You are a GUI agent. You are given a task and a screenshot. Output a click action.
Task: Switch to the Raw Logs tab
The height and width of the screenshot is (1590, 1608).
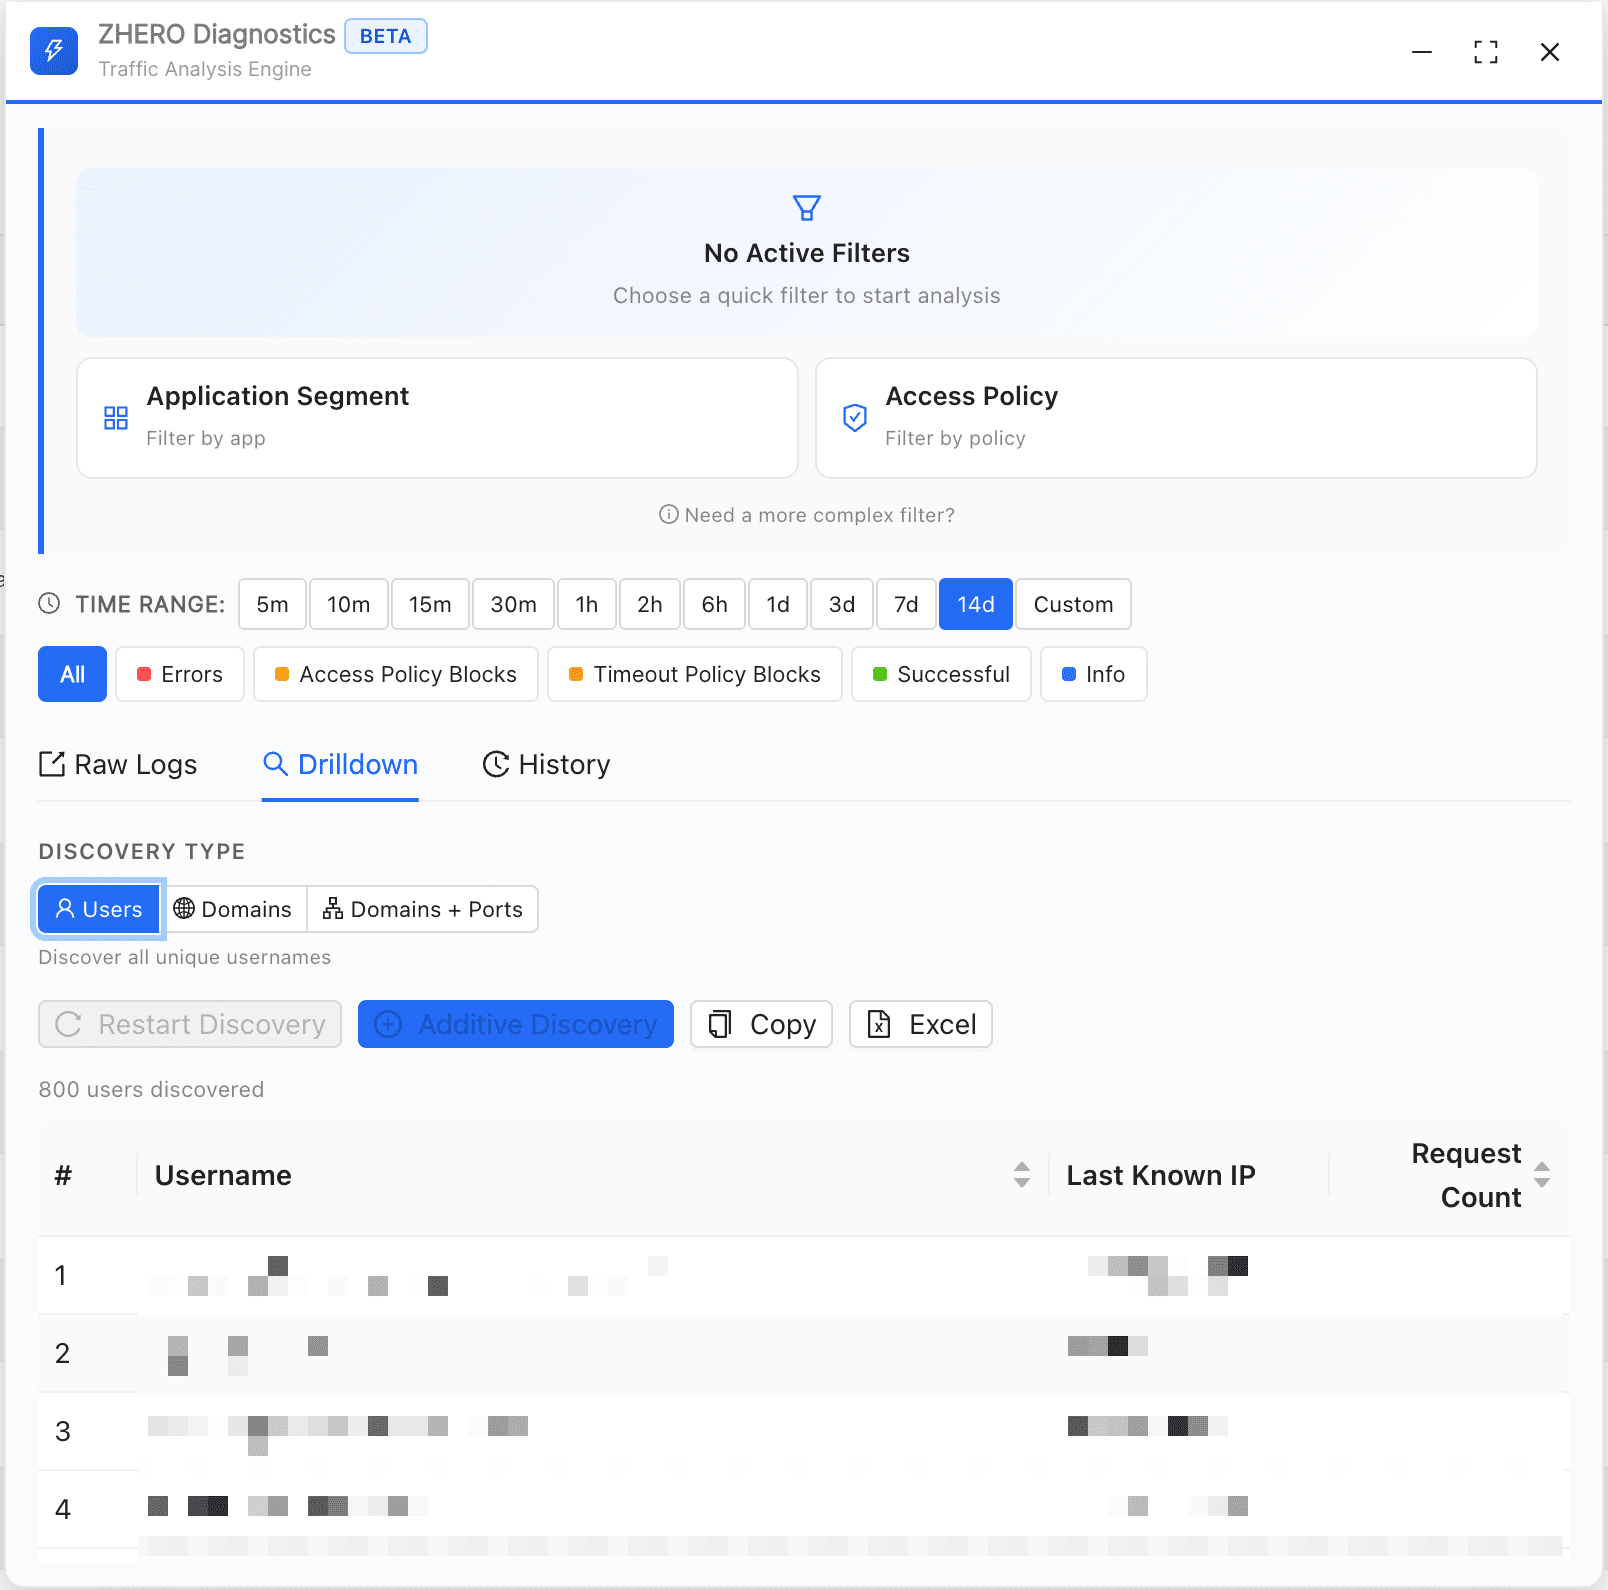pyautogui.click(x=118, y=764)
